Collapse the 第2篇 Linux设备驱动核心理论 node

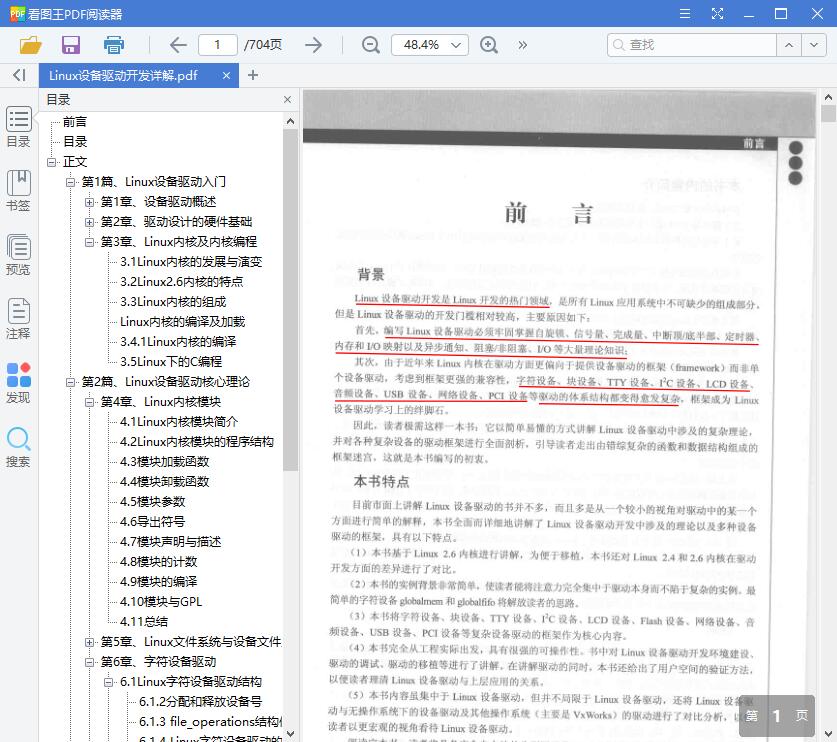point(70,382)
